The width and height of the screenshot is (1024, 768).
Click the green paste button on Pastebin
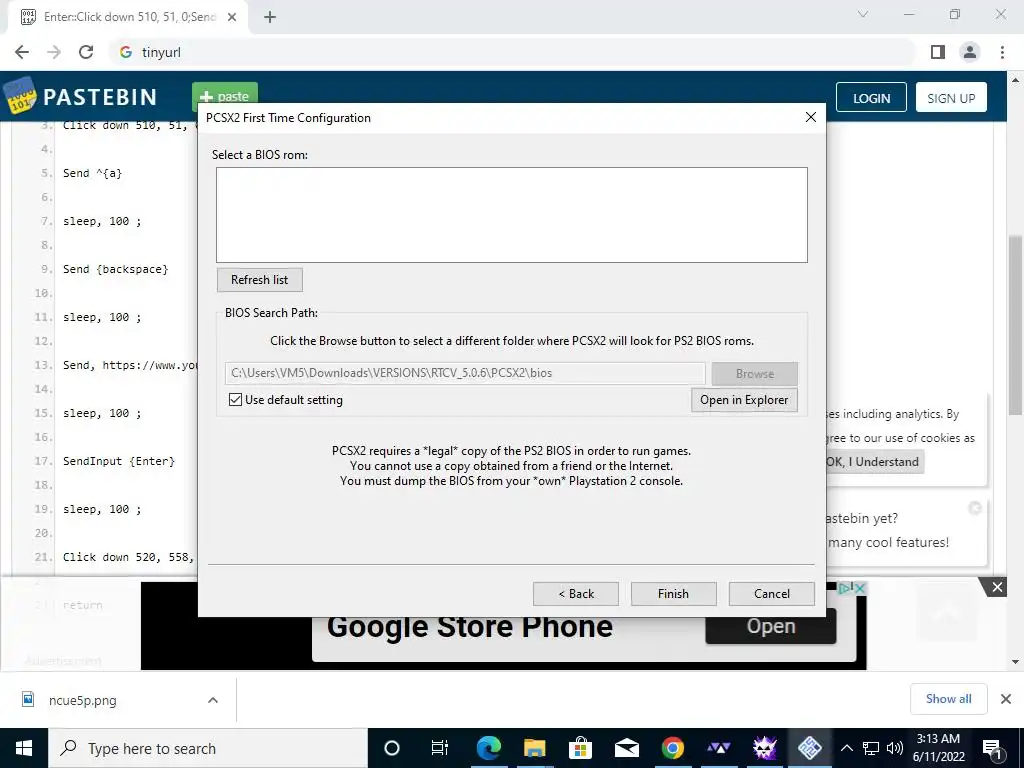225,95
